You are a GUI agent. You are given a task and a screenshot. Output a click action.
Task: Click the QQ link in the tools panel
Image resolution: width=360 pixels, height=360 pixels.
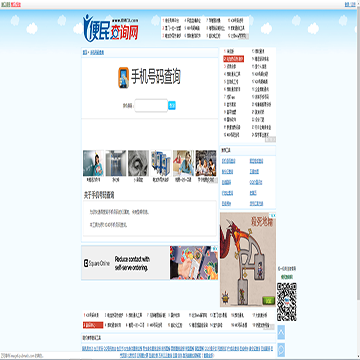click(256, 182)
